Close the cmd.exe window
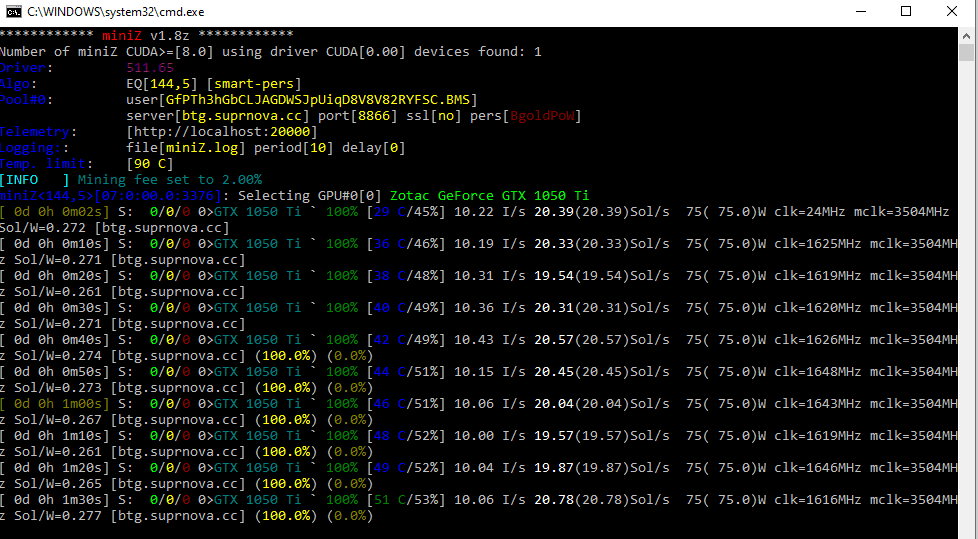The width and height of the screenshot is (978, 539). click(951, 12)
